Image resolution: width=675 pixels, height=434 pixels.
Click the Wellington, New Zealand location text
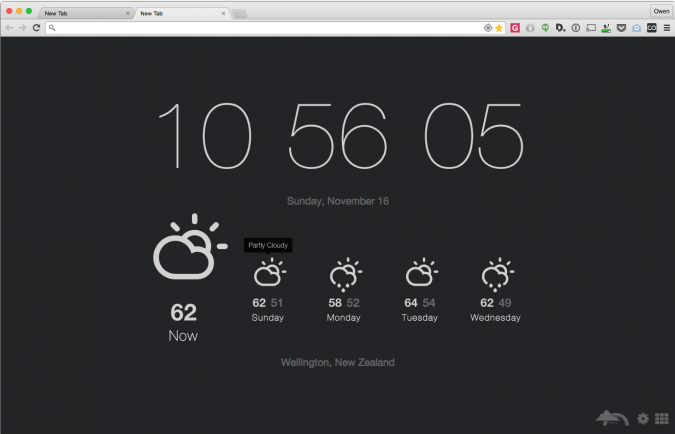pyautogui.click(x=337, y=362)
